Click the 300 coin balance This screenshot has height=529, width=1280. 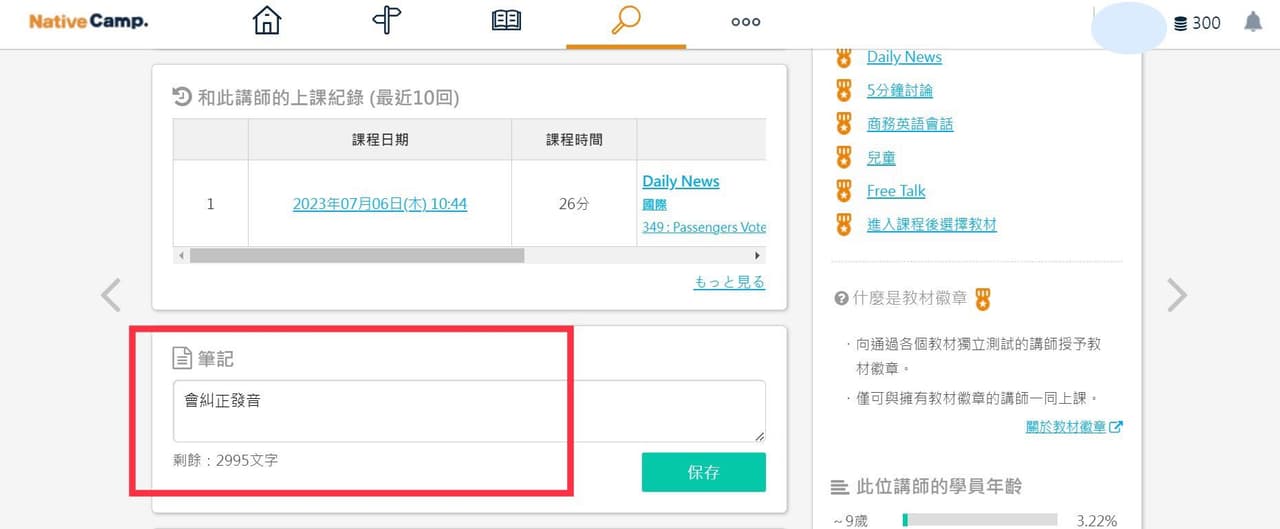(1206, 23)
